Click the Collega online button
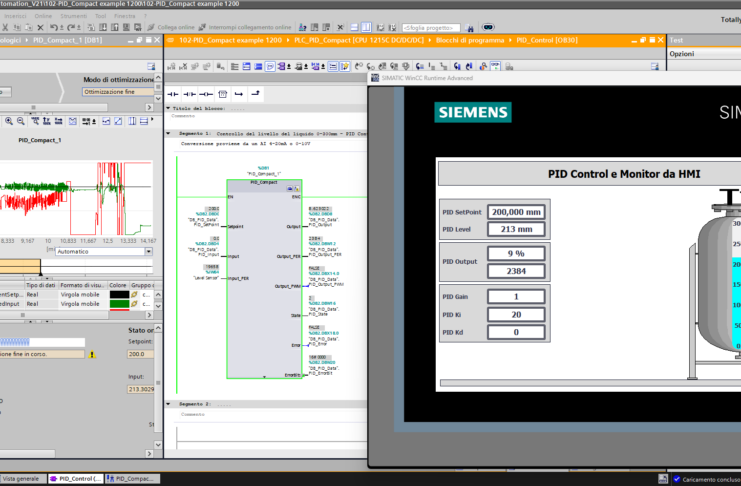This screenshot has width=741, height=486. 171,27
